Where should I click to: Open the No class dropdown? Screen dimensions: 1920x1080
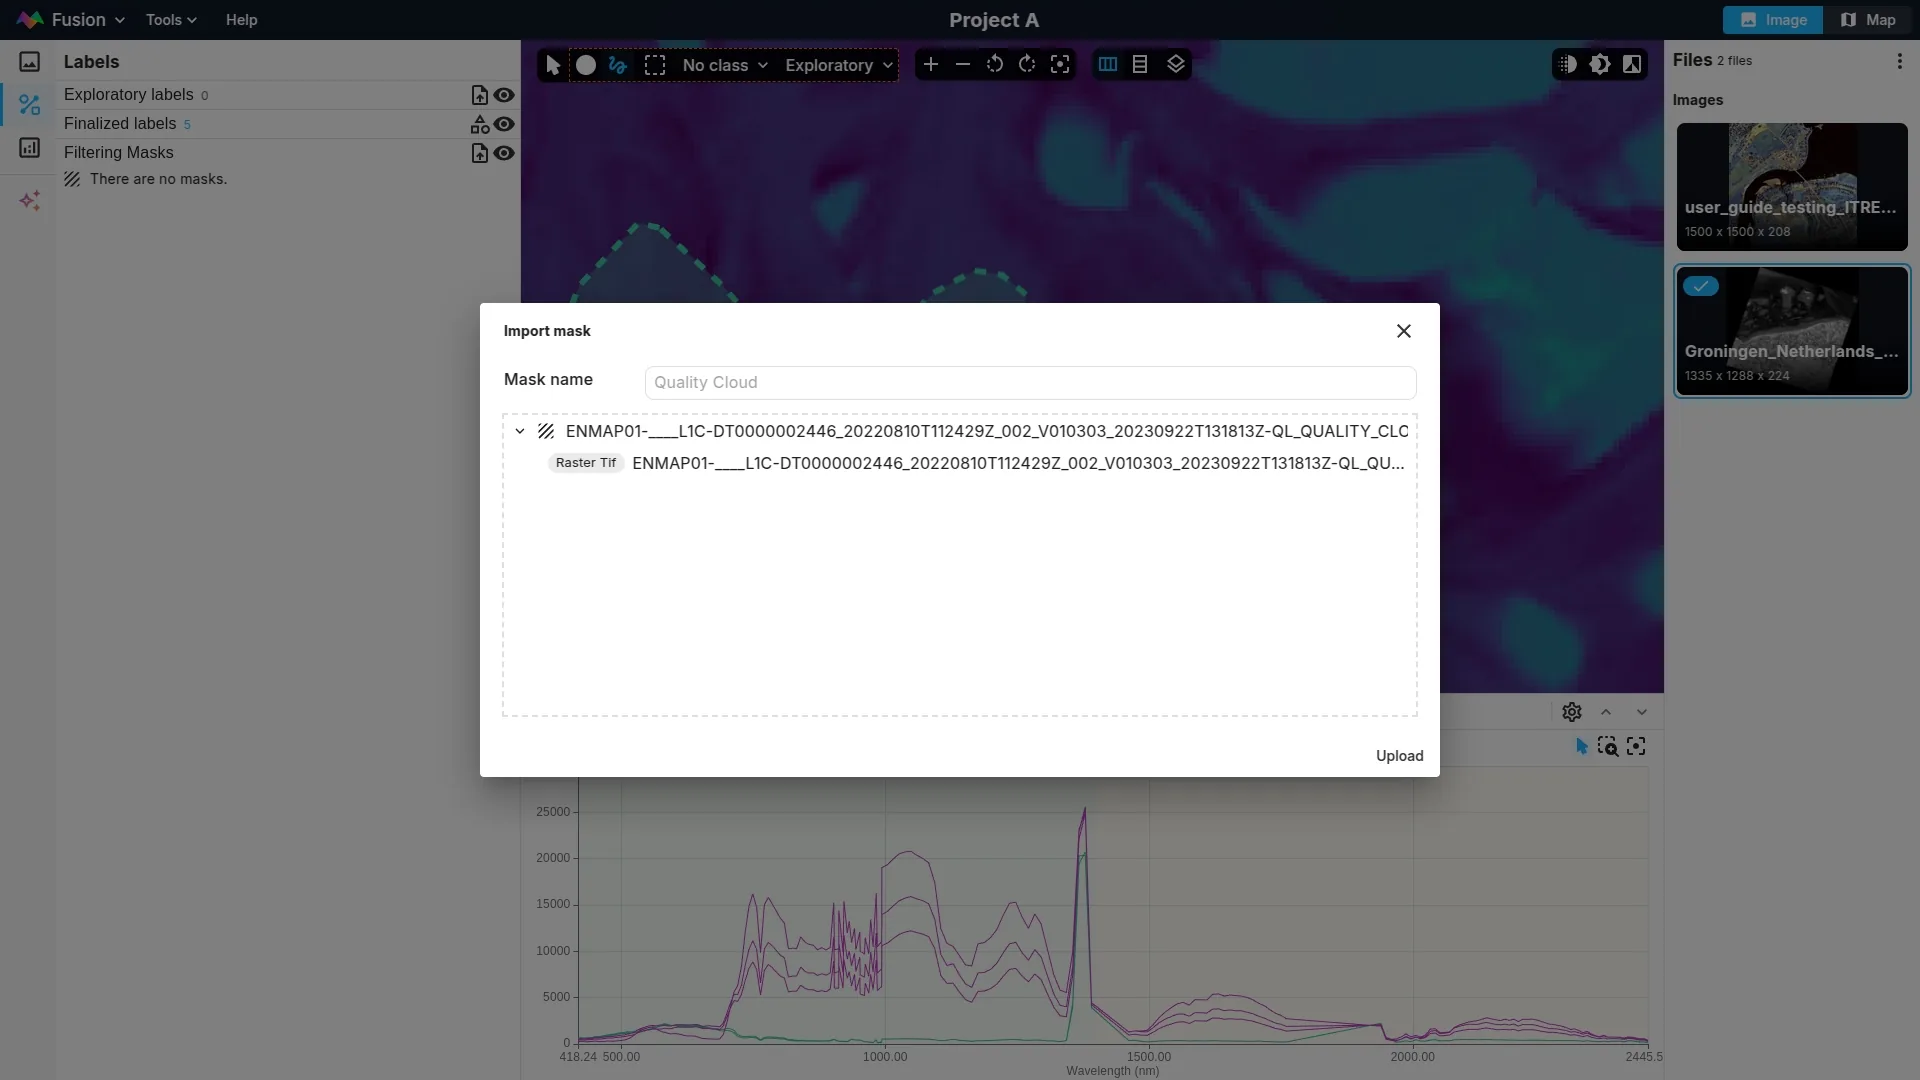(x=725, y=65)
